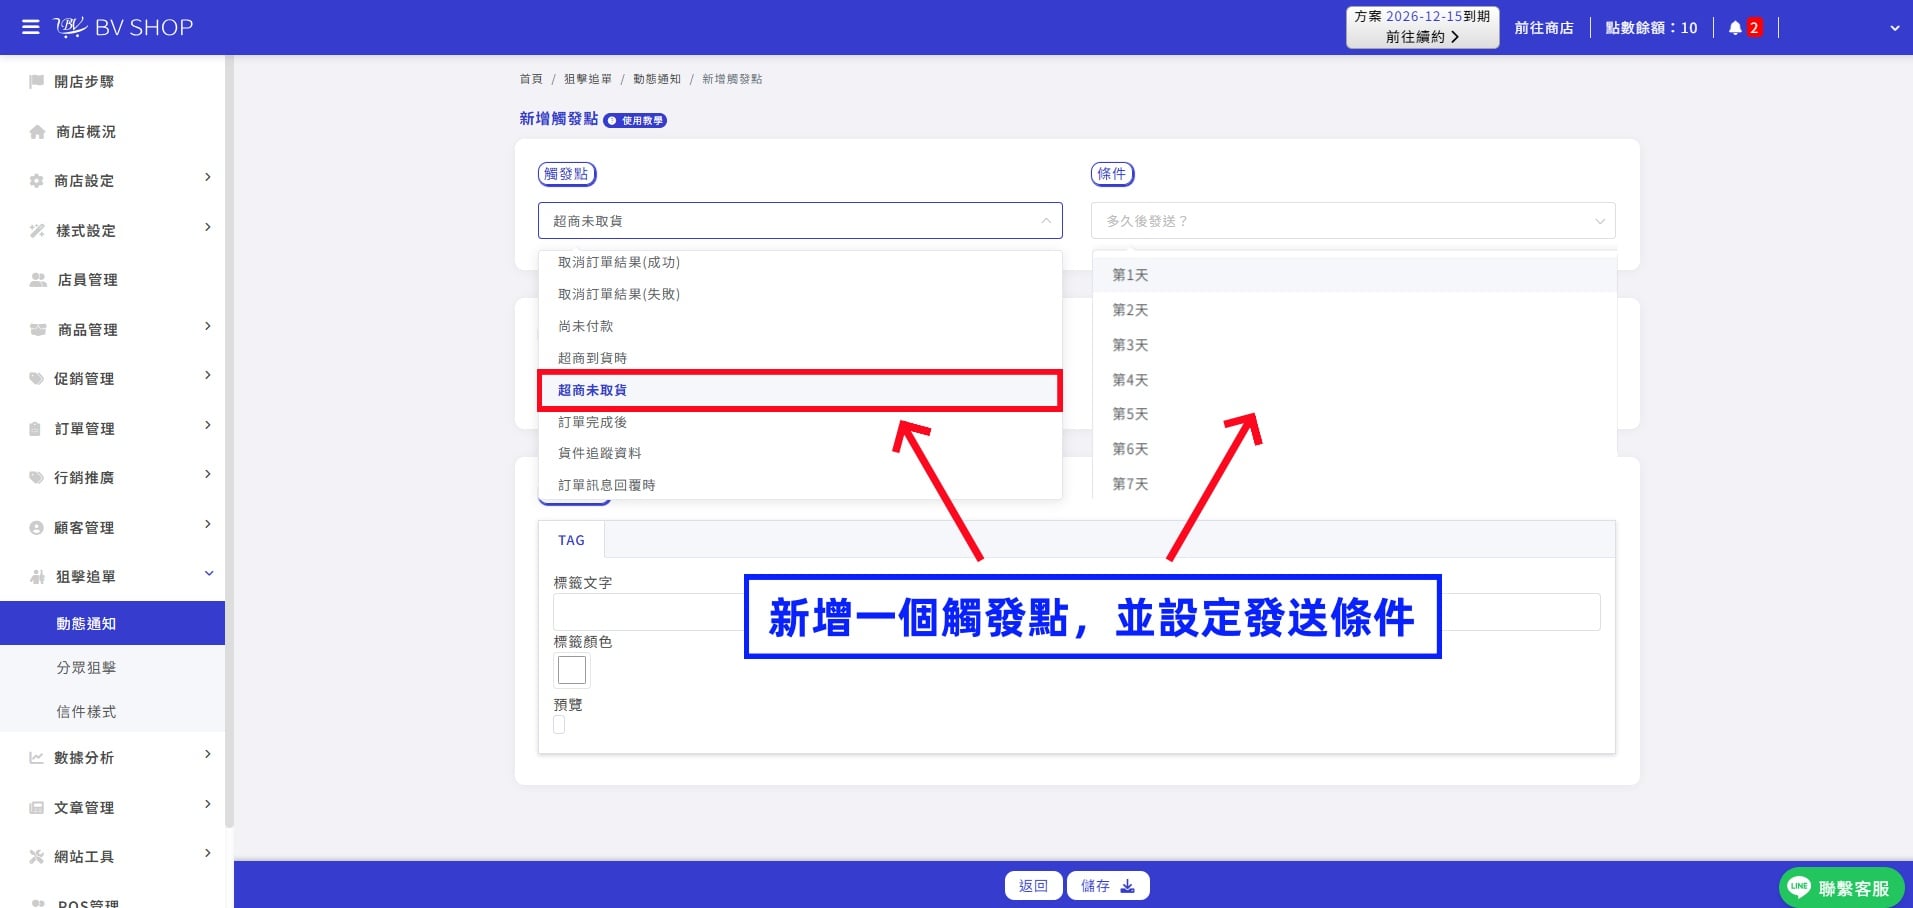Open the 觸發點 dropdown showing 超商未取貨
The width and height of the screenshot is (1913, 908).
tap(800, 221)
